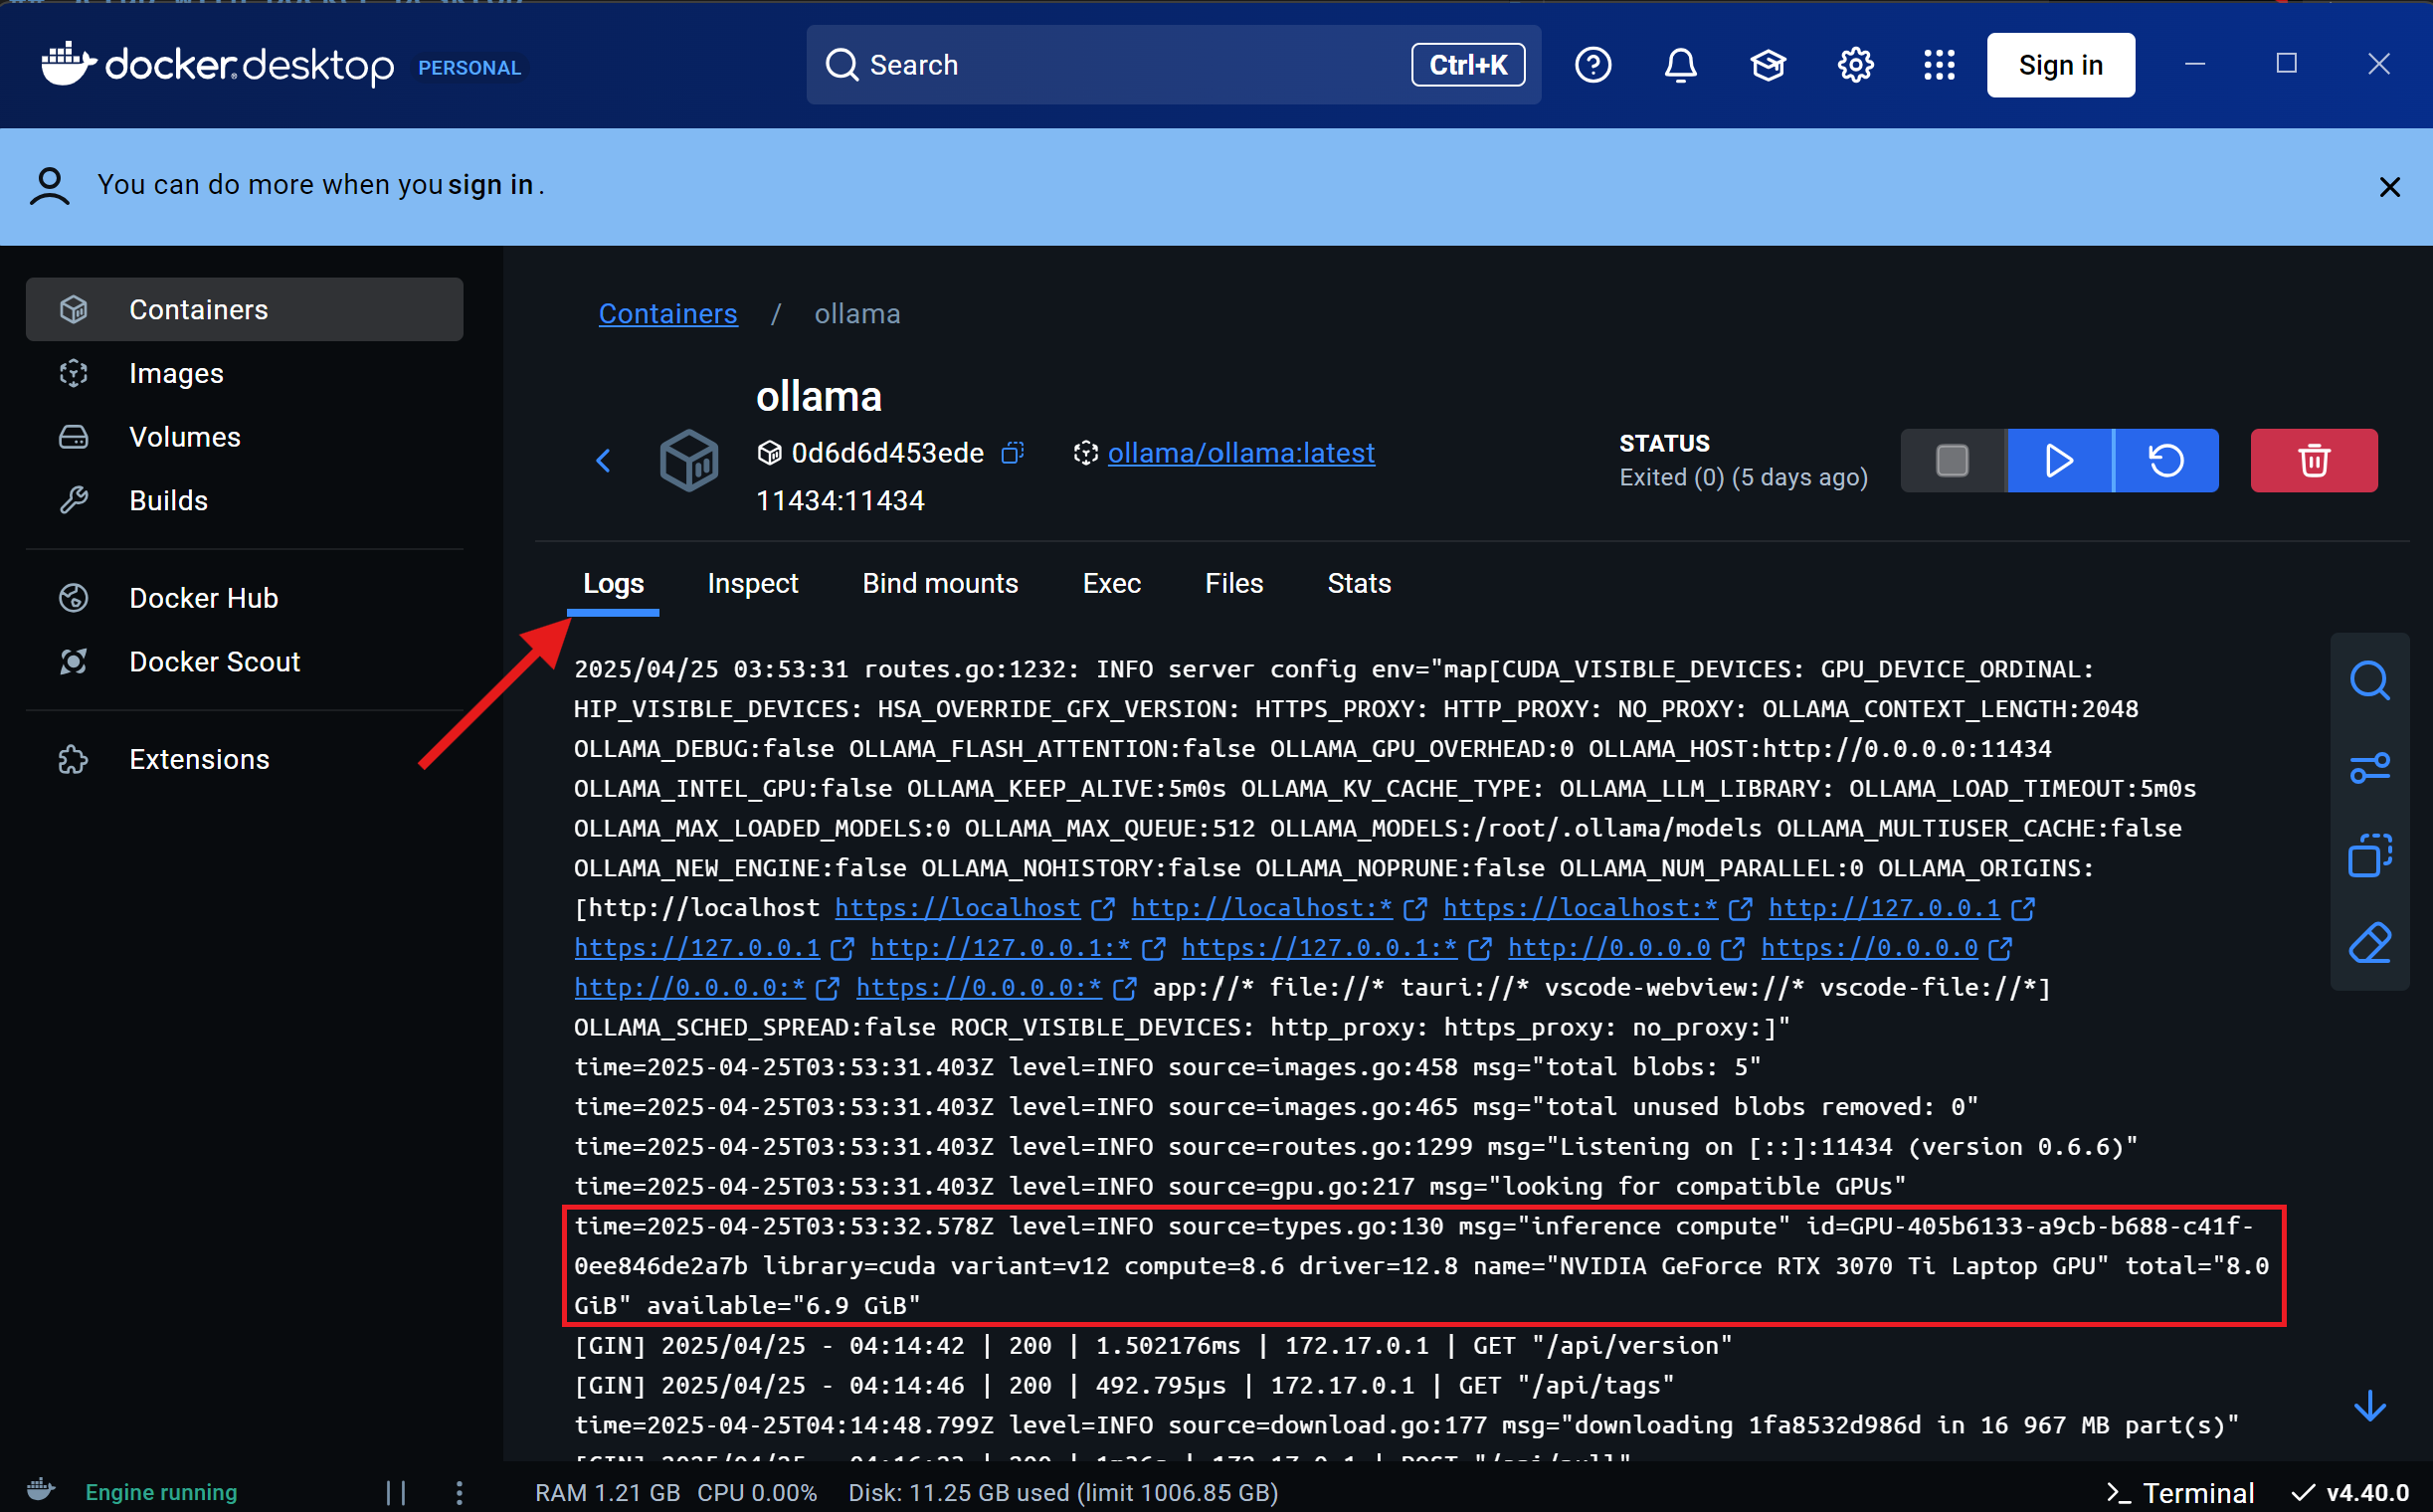Switch to the Stats tab
This screenshot has width=2433, height=1512.
point(1359,583)
